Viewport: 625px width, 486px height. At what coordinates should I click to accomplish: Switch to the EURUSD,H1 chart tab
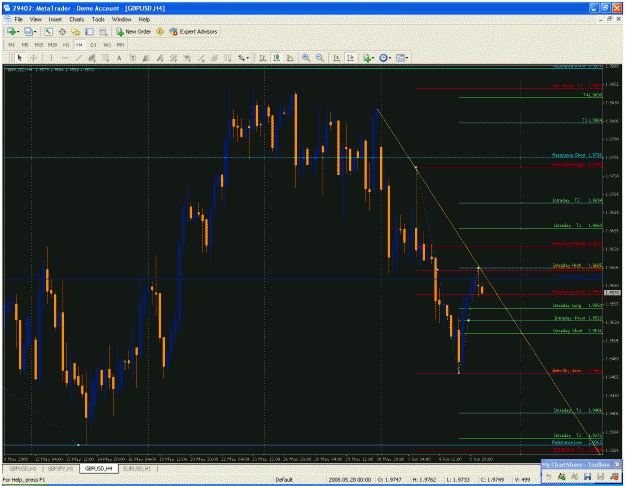pyautogui.click(x=138, y=468)
